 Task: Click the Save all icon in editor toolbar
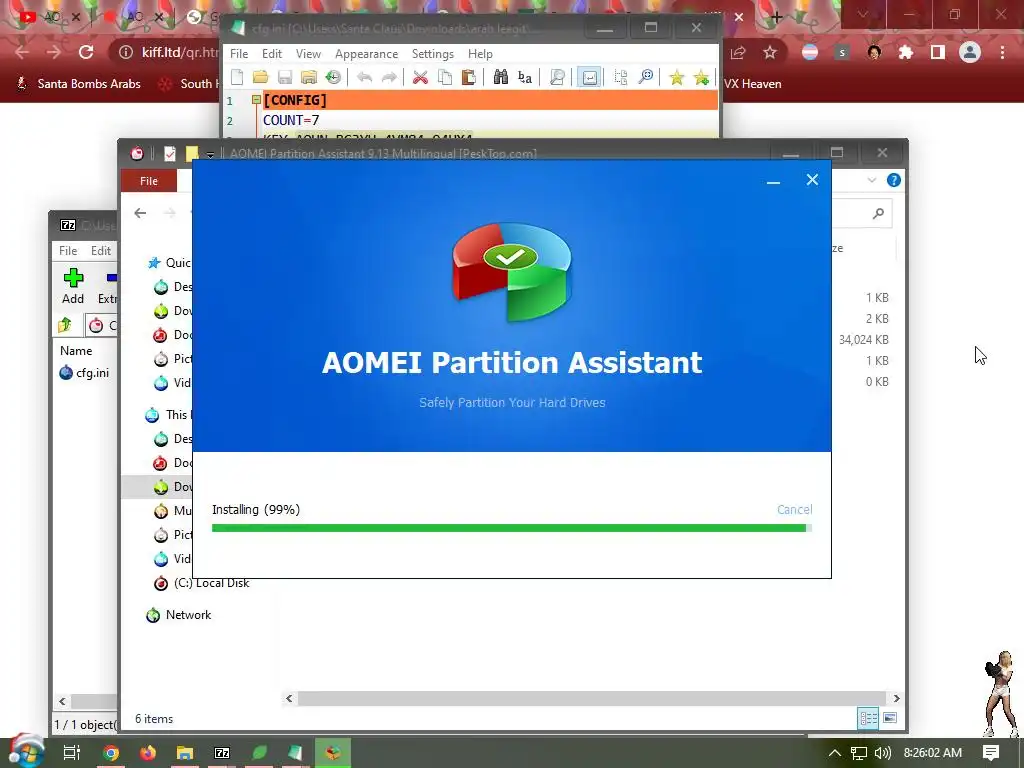309,77
